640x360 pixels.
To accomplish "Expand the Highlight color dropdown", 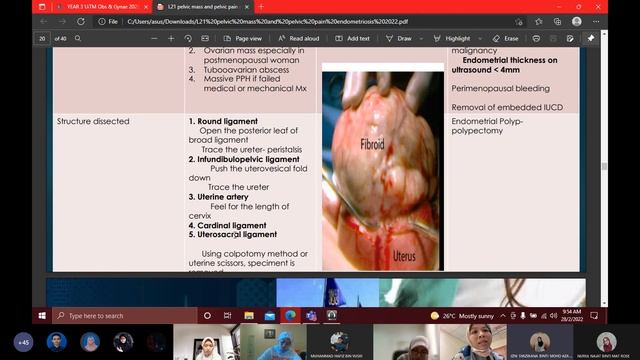I will click(480, 38).
